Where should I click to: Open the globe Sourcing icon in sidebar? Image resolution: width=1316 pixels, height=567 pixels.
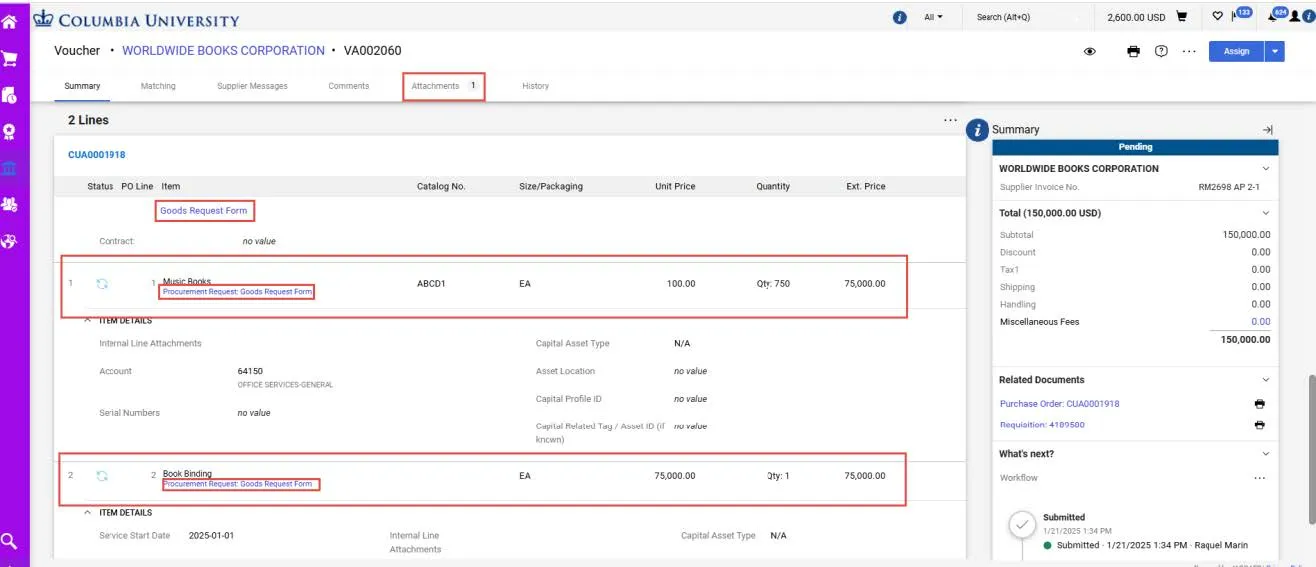9,241
